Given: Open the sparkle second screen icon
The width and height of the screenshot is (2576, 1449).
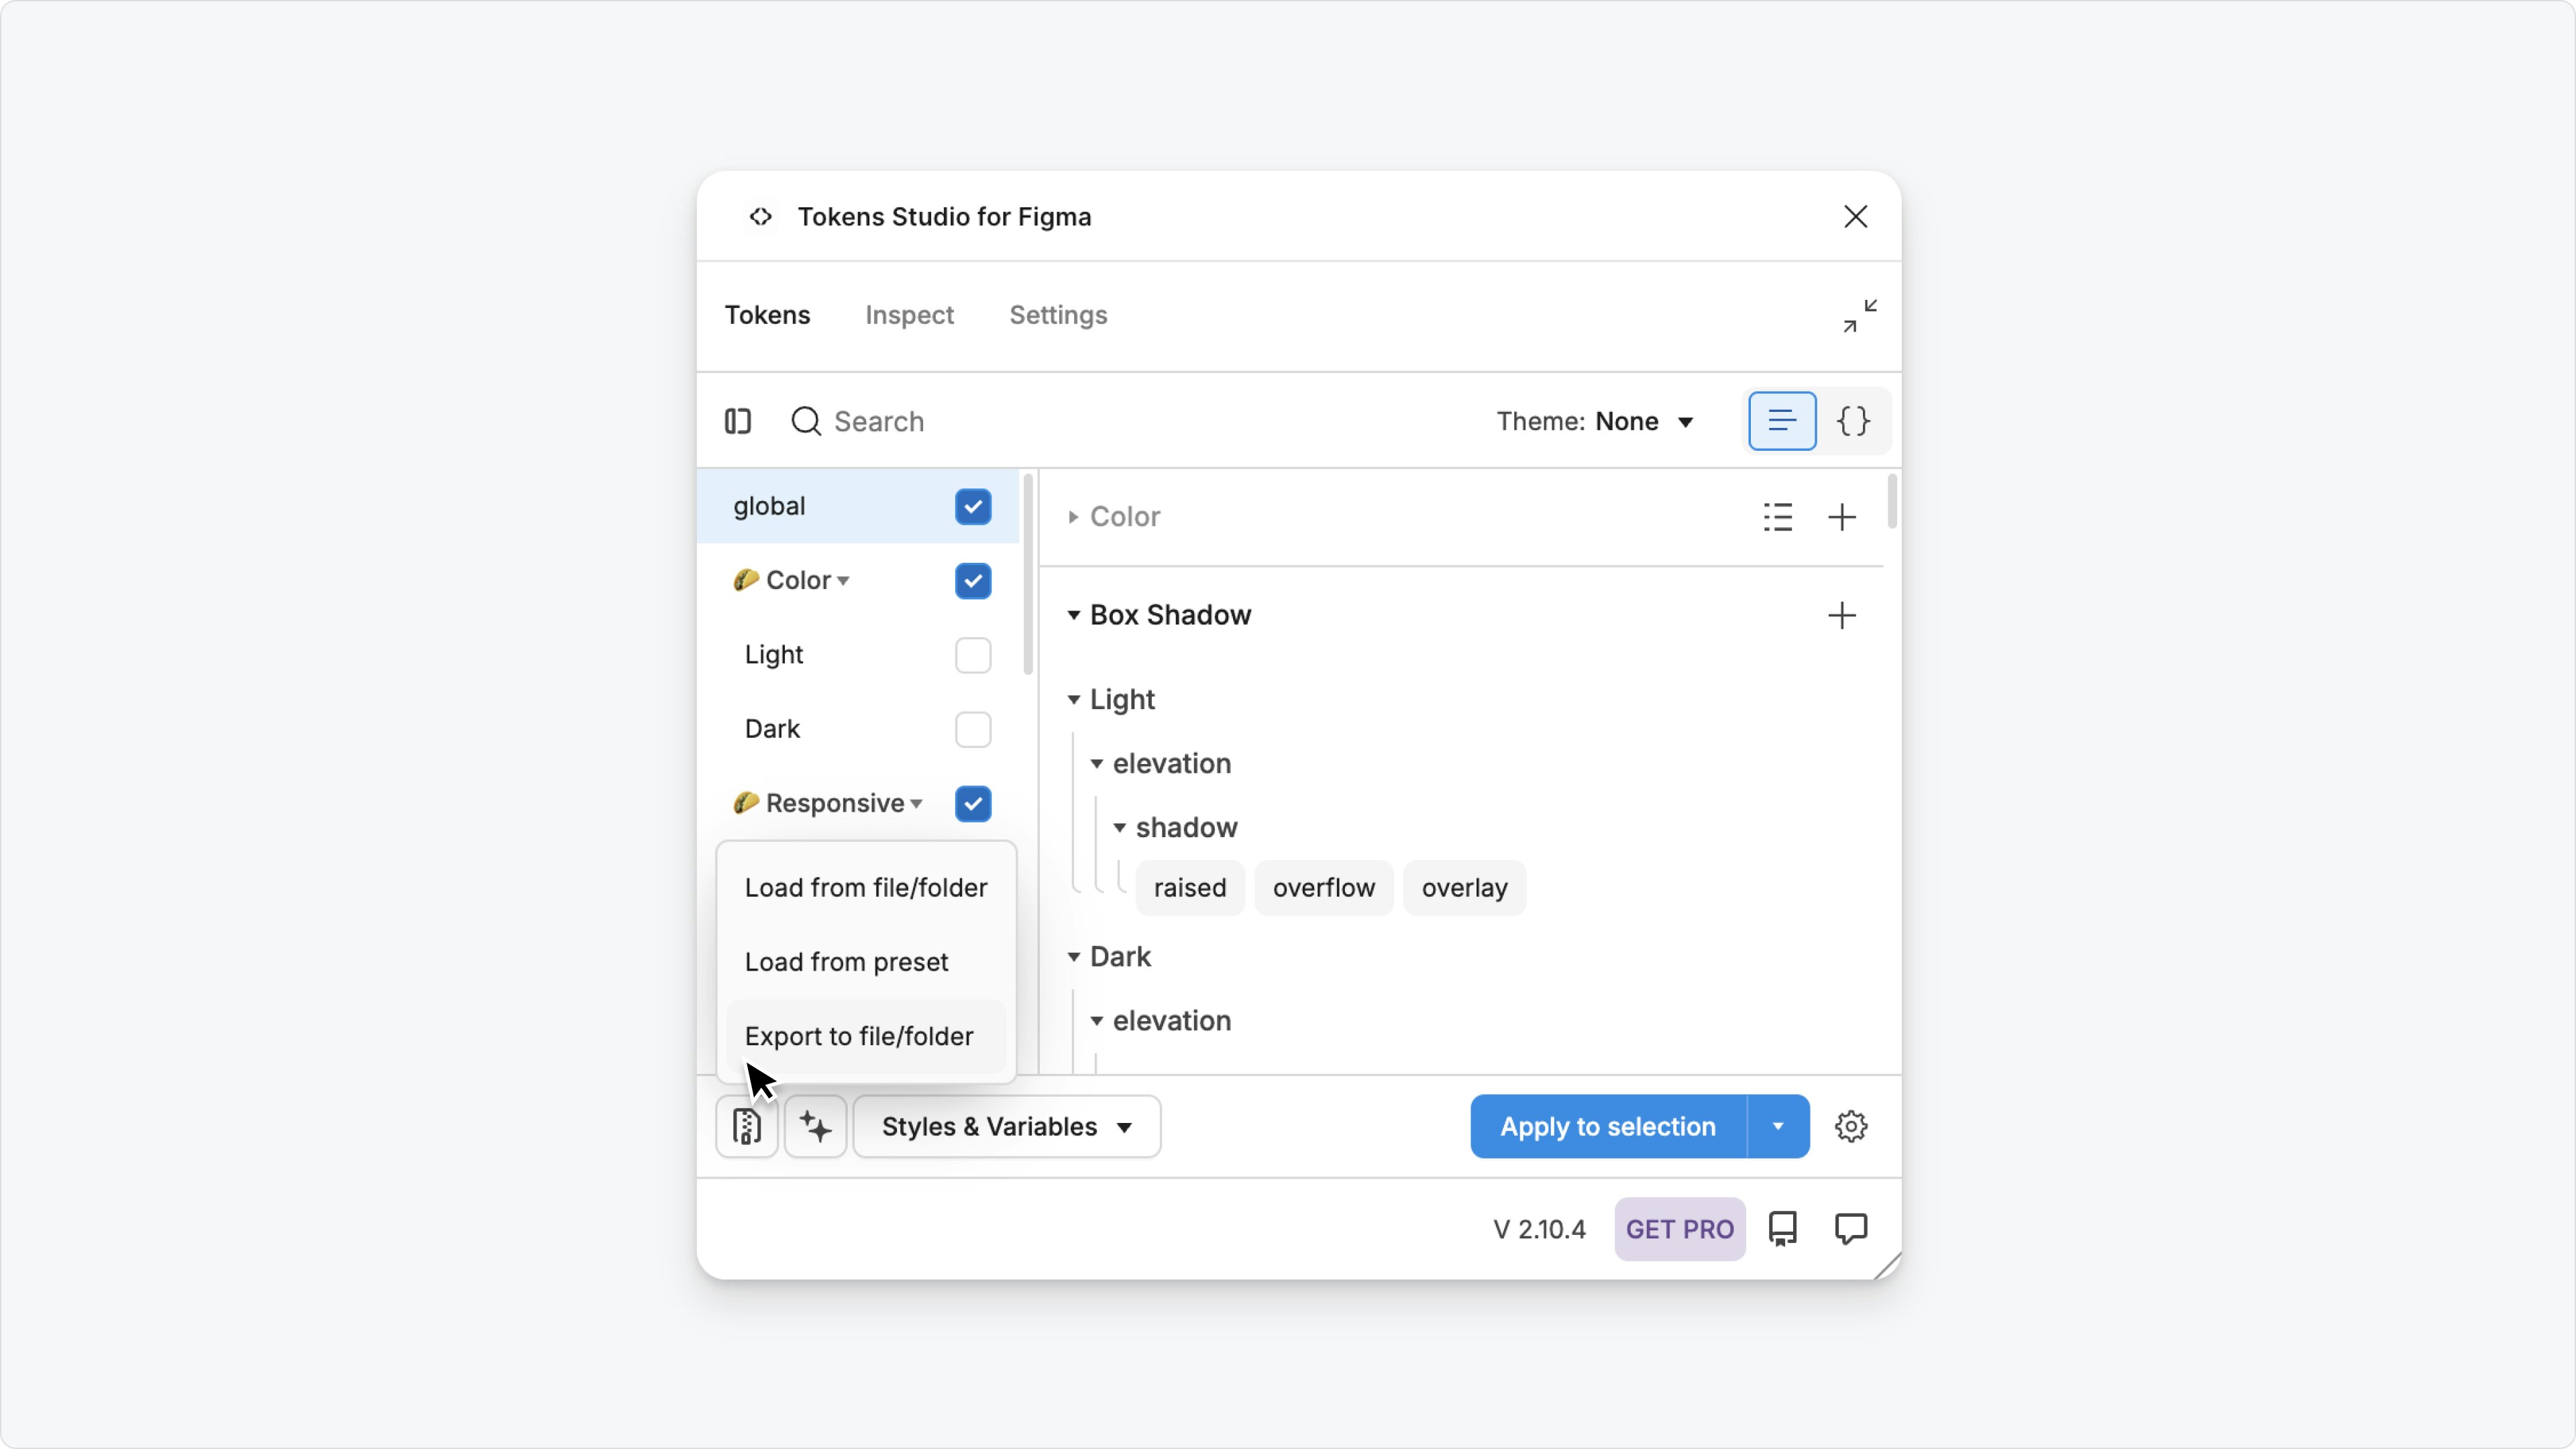Looking at the screenshot, I should (x=815, y=1127).
